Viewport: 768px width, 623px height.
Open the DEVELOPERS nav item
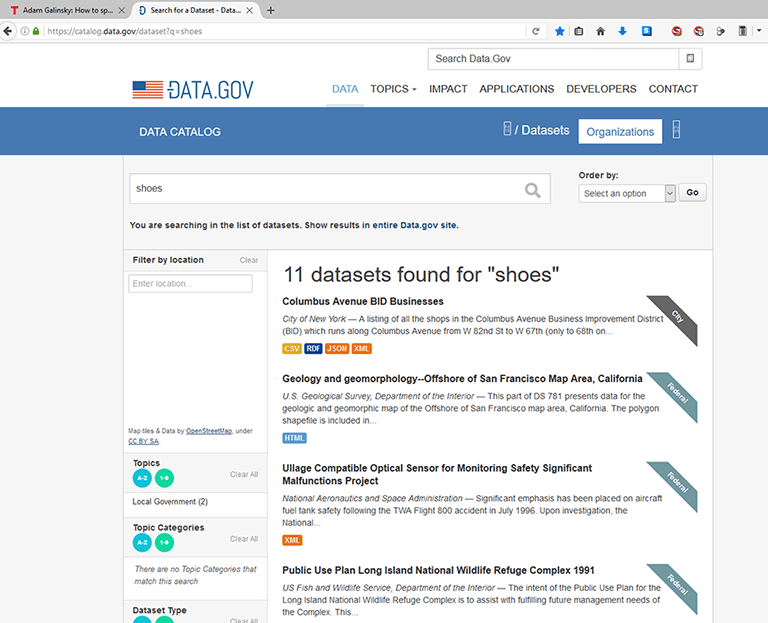point(601,89)
